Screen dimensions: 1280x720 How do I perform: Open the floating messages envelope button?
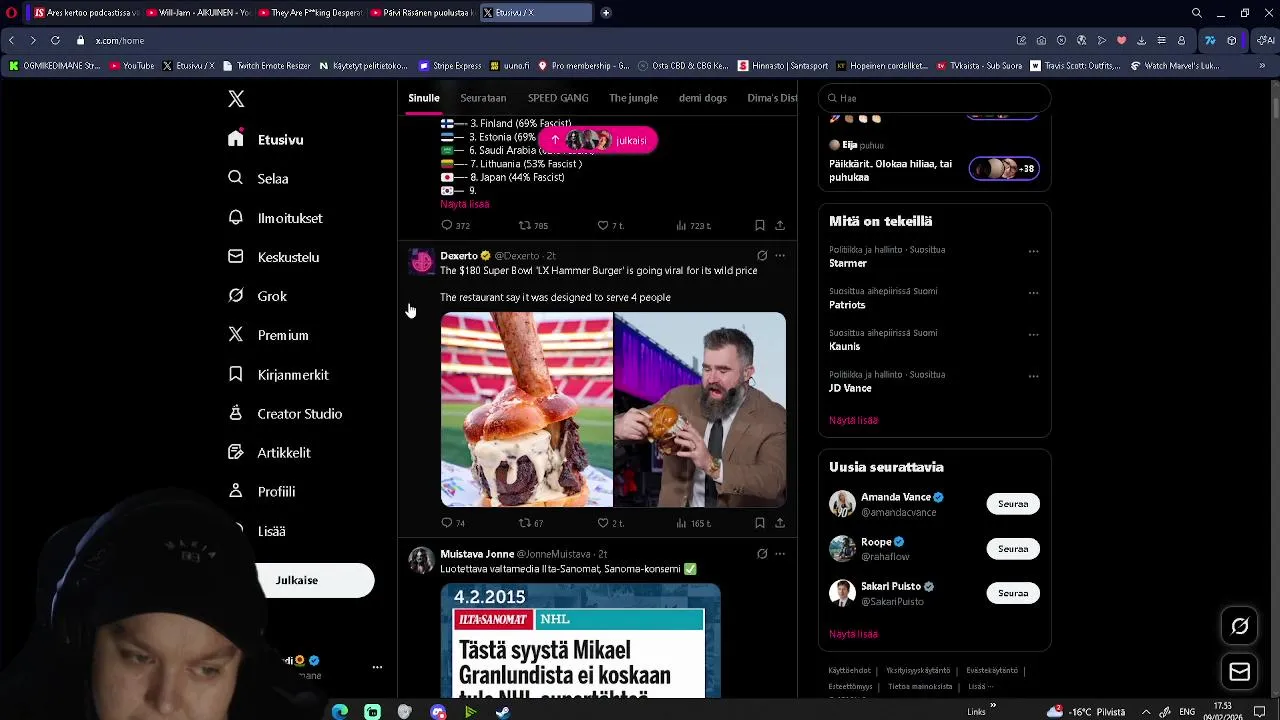1240,672
